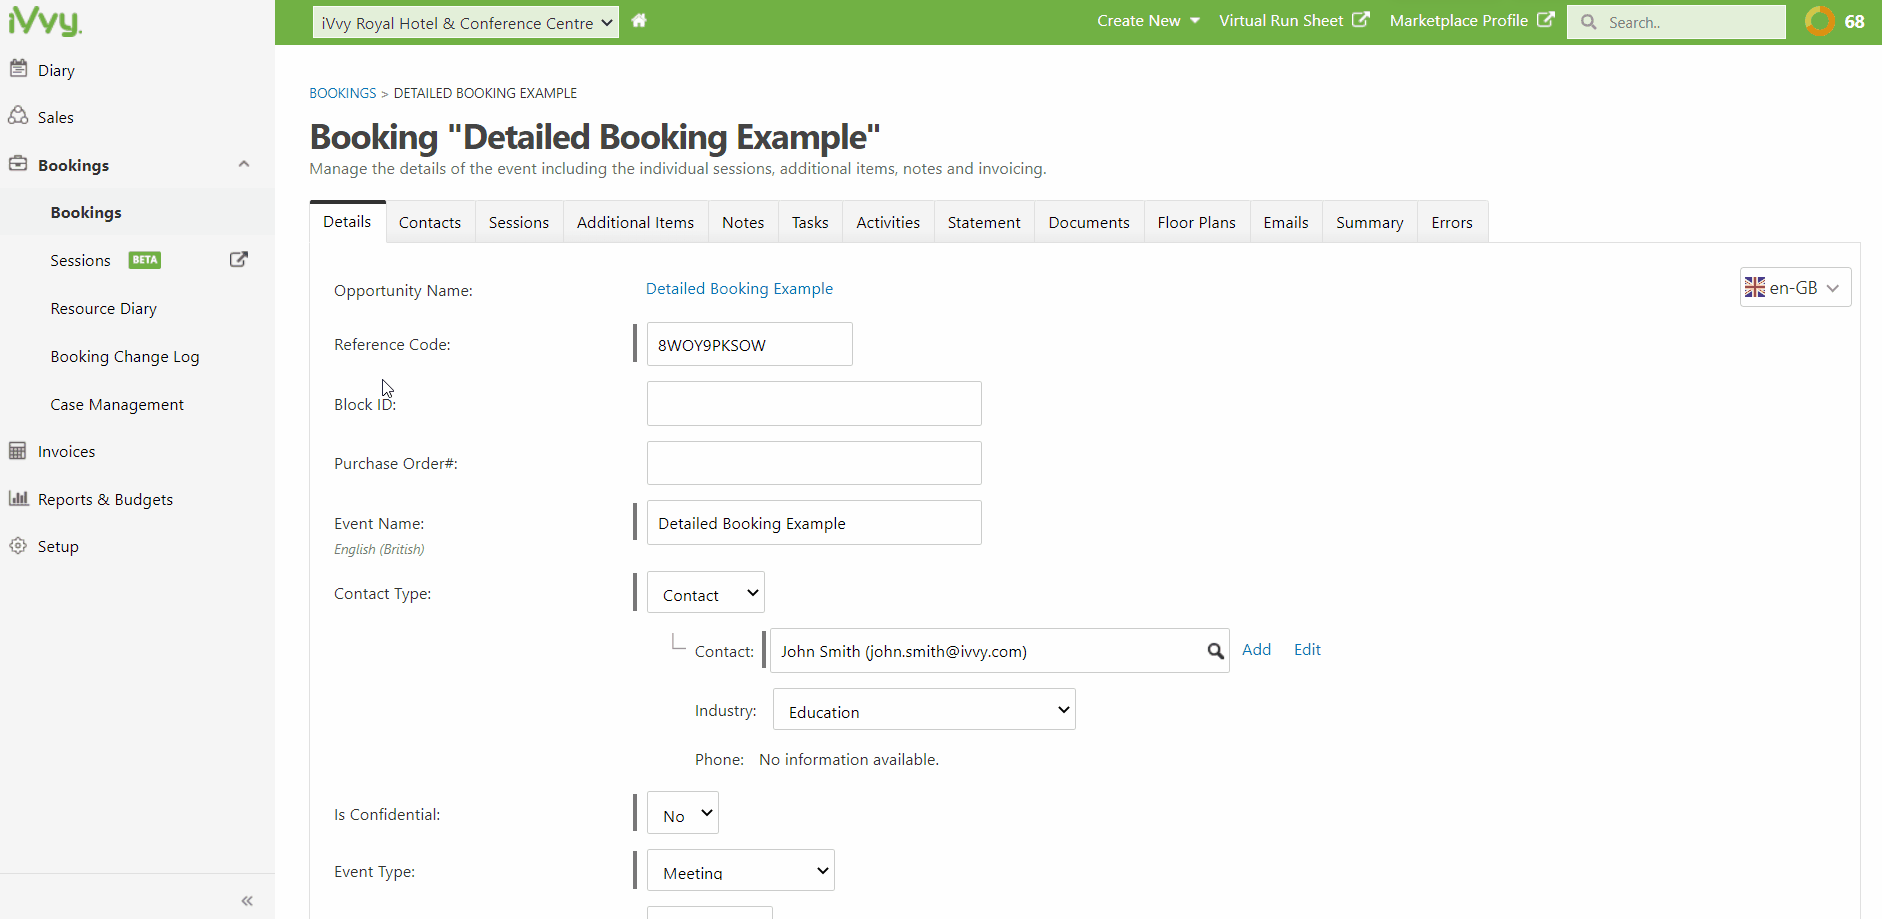Click the BETA badge next to Sessions

[x=145, y=260]
